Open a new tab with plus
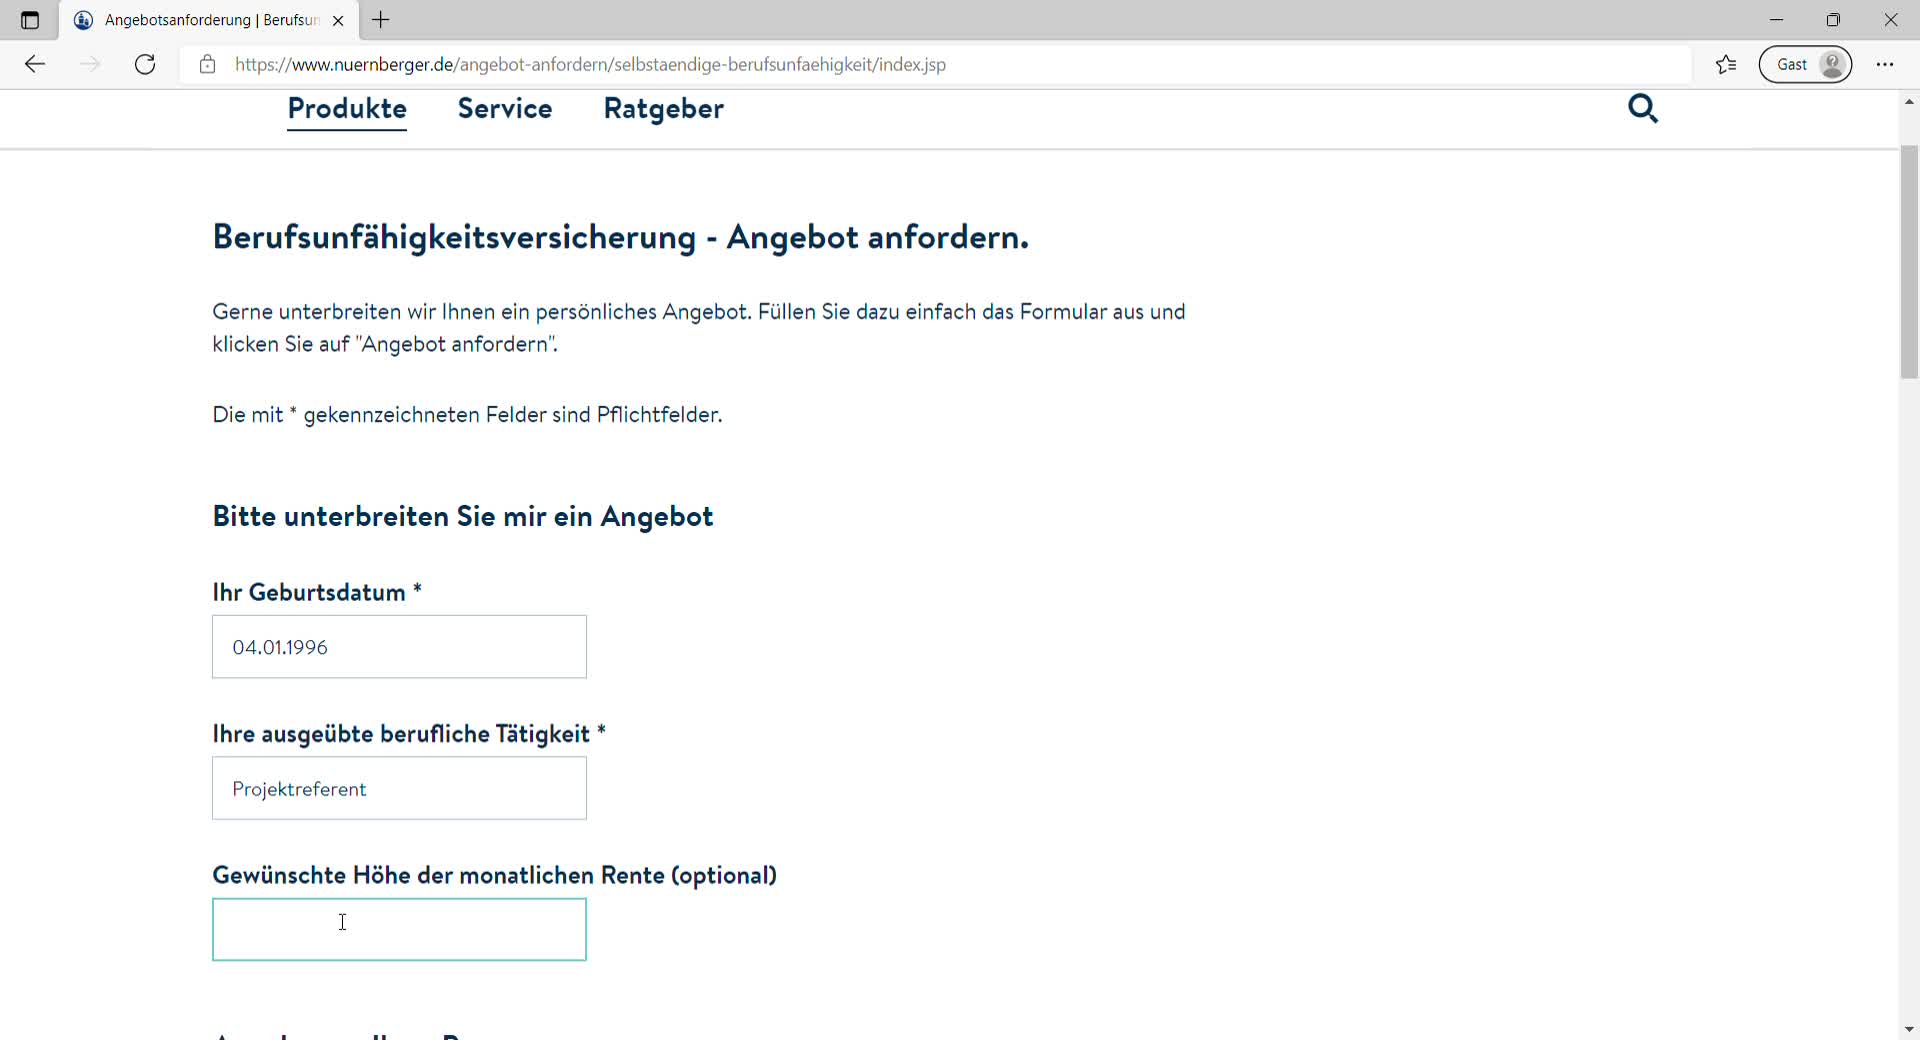This screenshot has width=1920, height=1040. (x=381, y=20)
